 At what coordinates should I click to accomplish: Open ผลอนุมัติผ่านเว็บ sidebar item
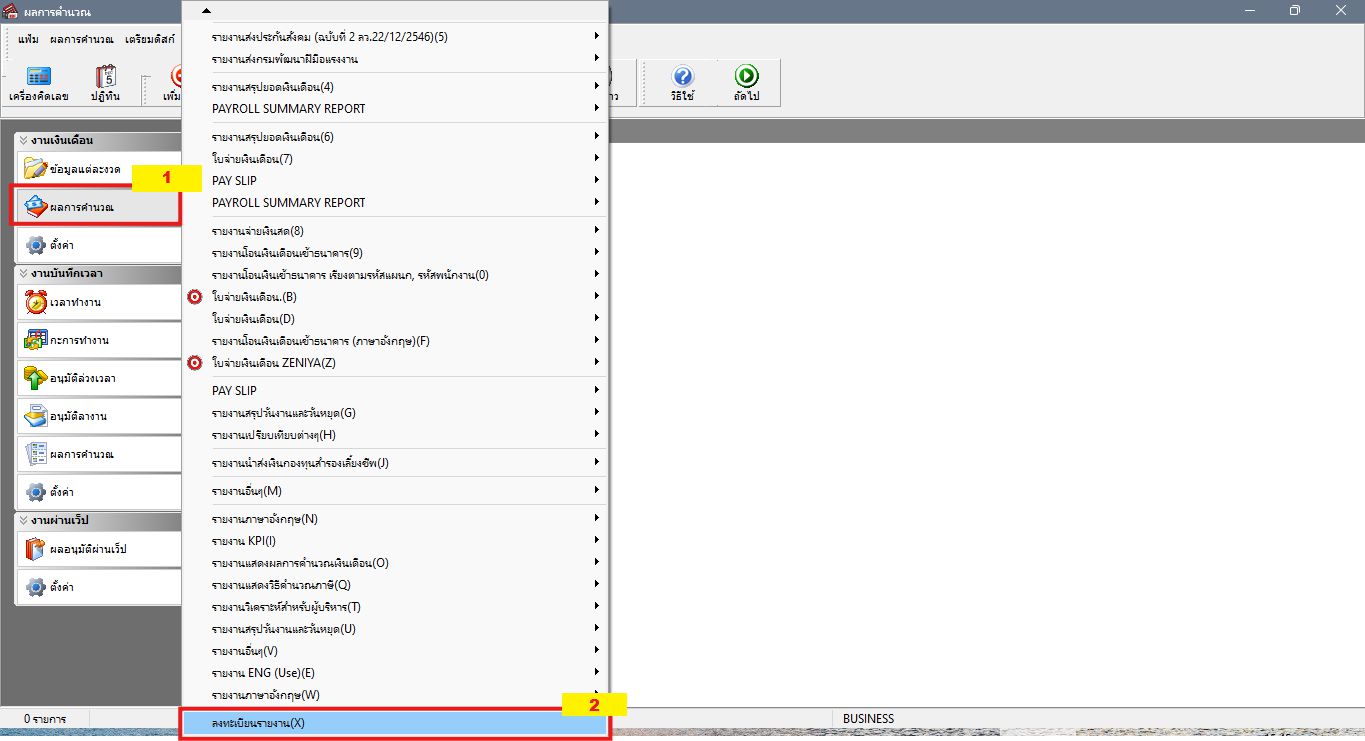[98, 549]
